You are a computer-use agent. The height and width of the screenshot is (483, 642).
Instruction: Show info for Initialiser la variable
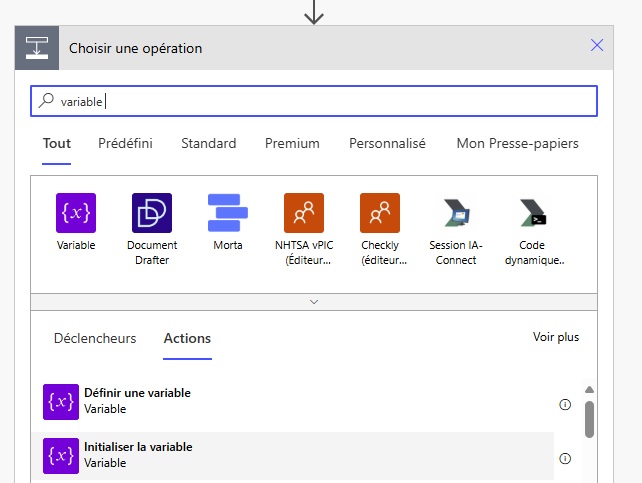(x=565, y=459)
